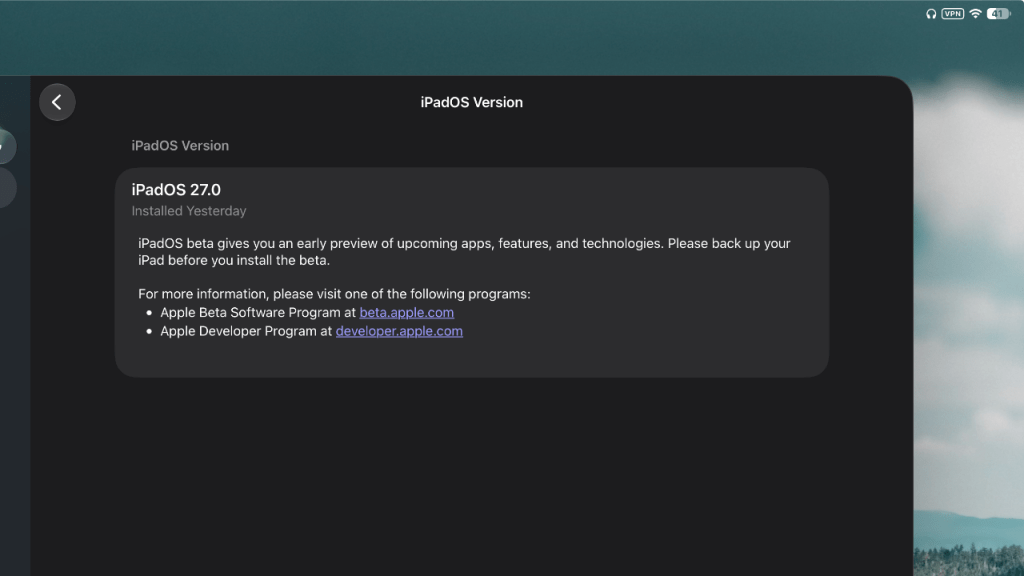Tap the Wi-Fi status icon
Viewport: 1024px width, 576px height.
tap(975, 14)
